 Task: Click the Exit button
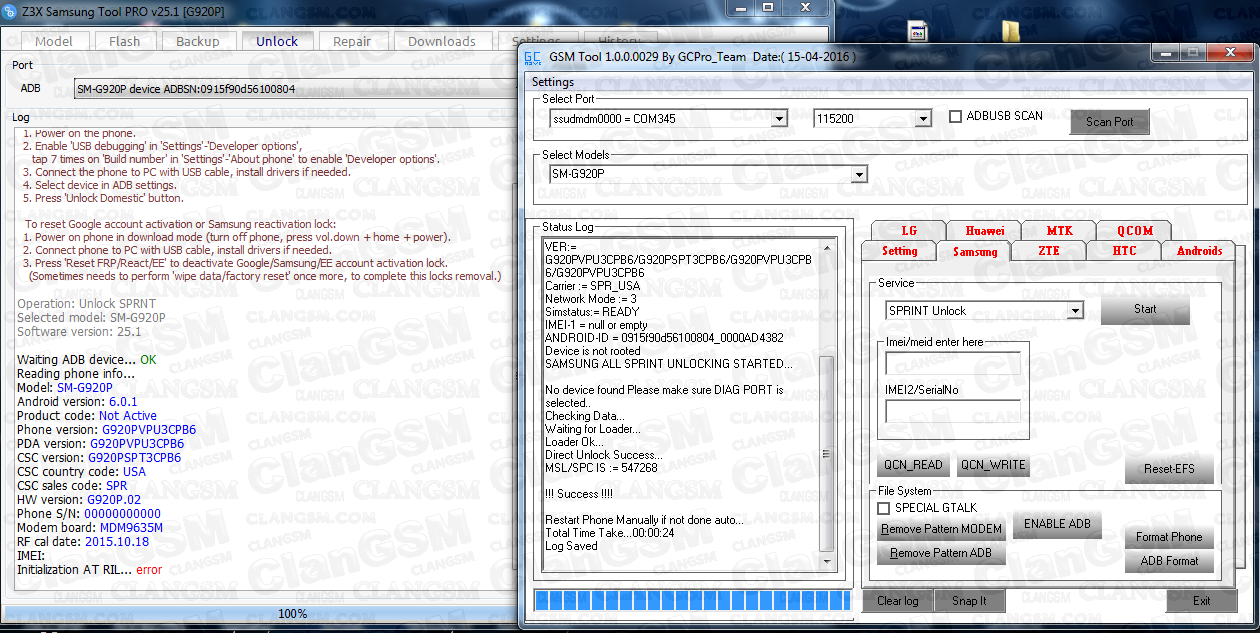click(x=1201, y=601)
